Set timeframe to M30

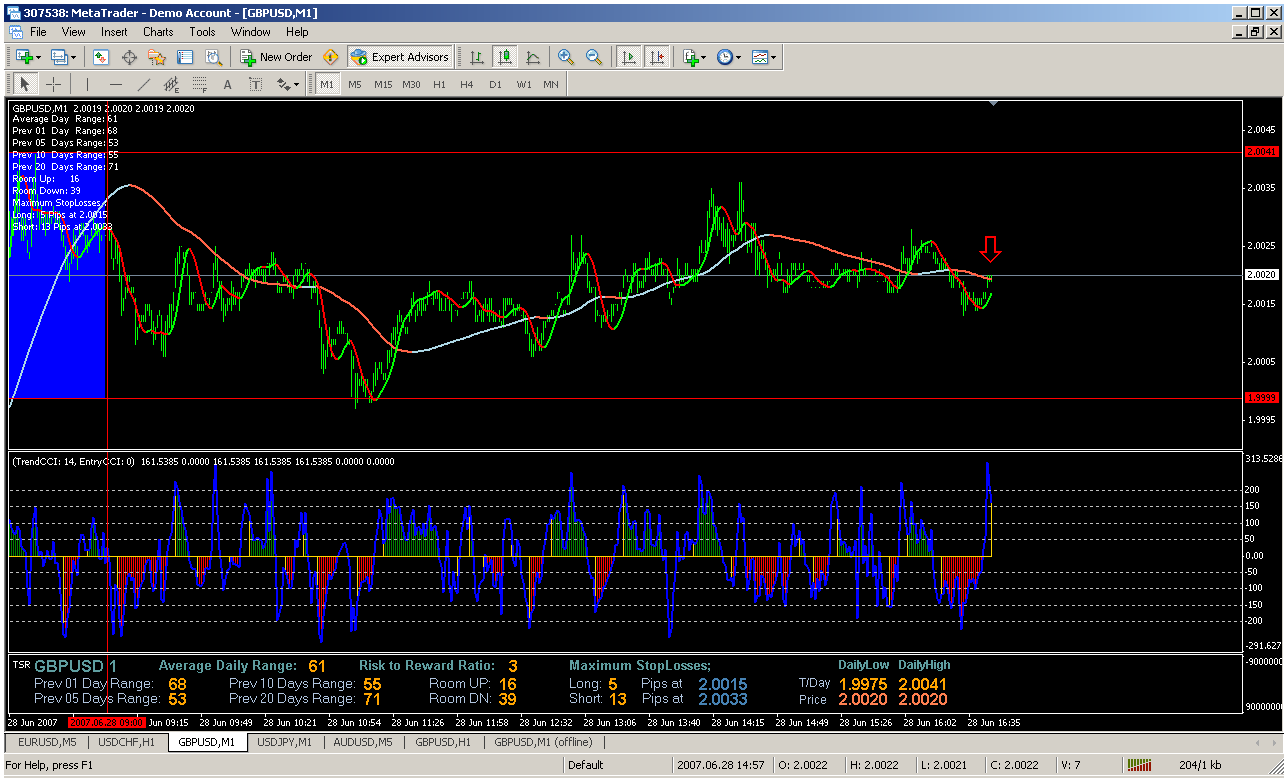[x=411, y=85]
